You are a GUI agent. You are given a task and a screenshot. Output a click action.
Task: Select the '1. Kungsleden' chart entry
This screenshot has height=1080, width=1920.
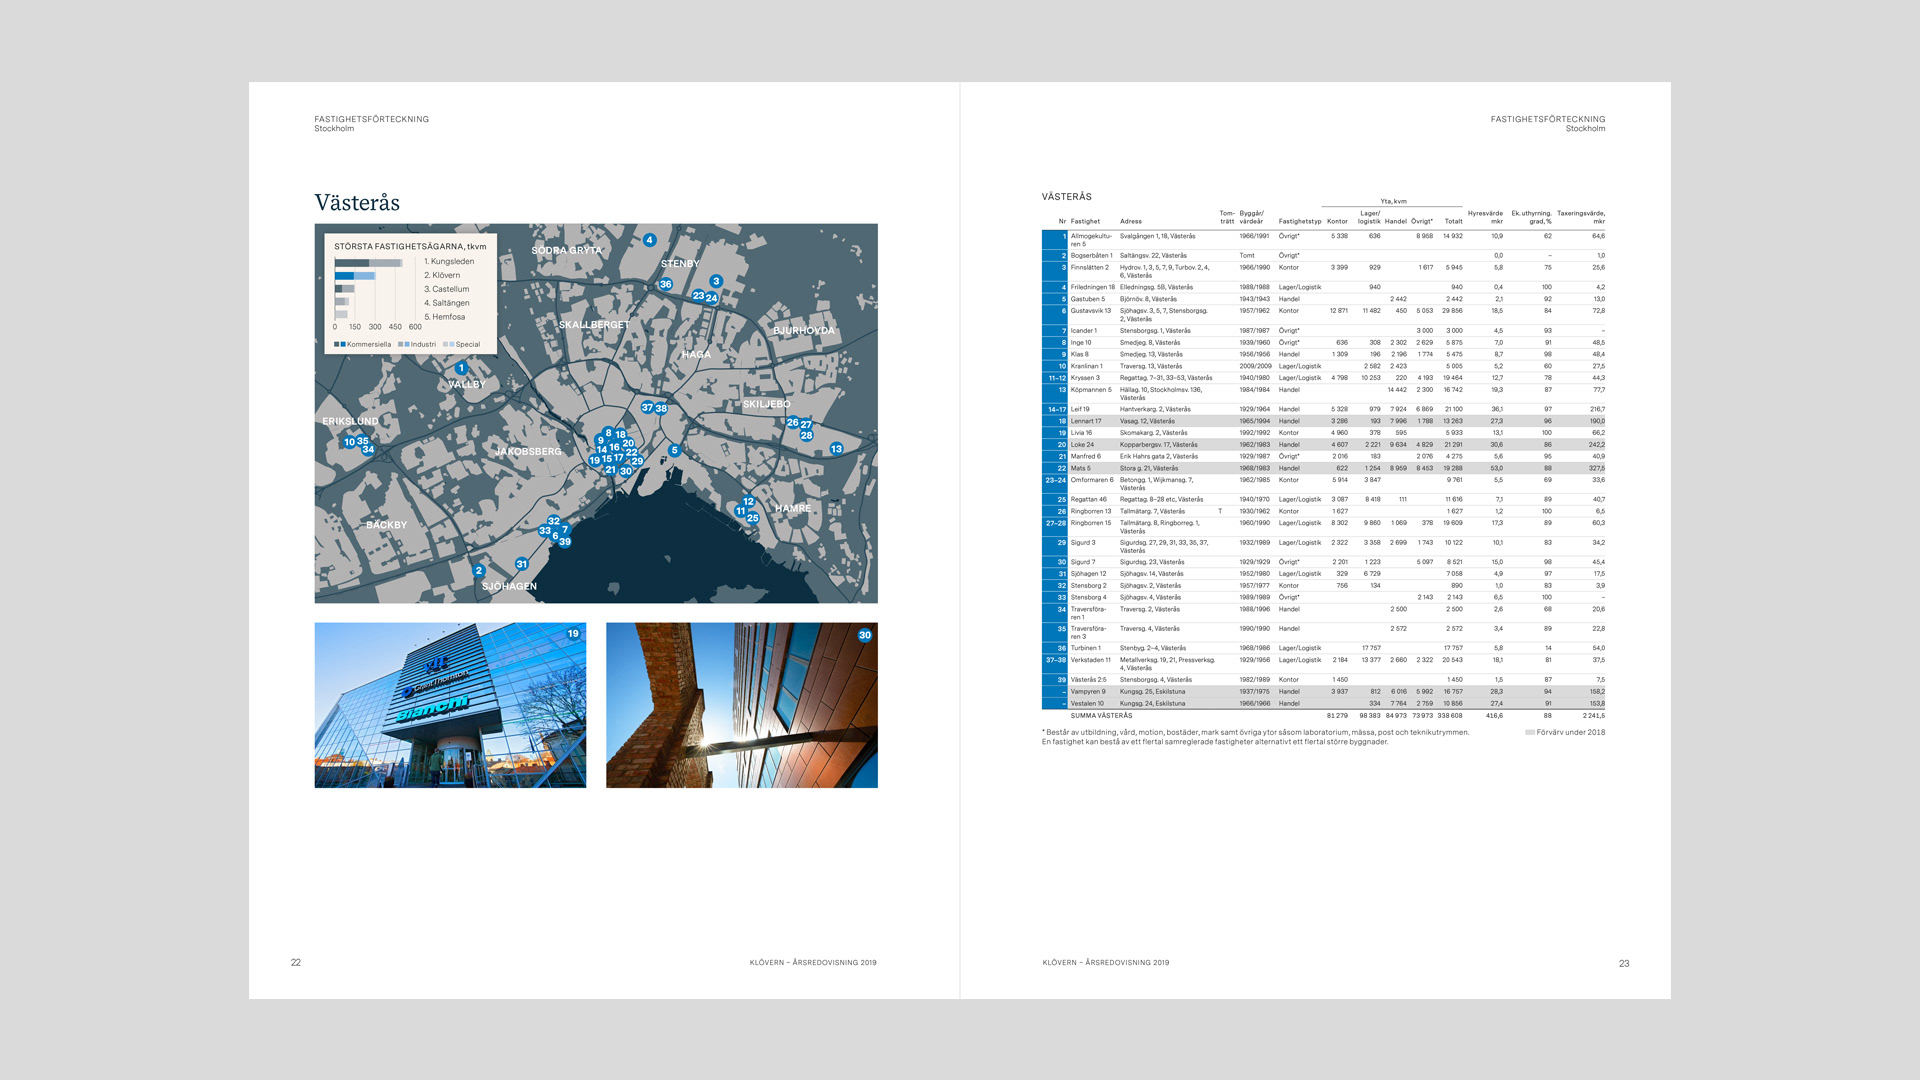pos(449,261)
